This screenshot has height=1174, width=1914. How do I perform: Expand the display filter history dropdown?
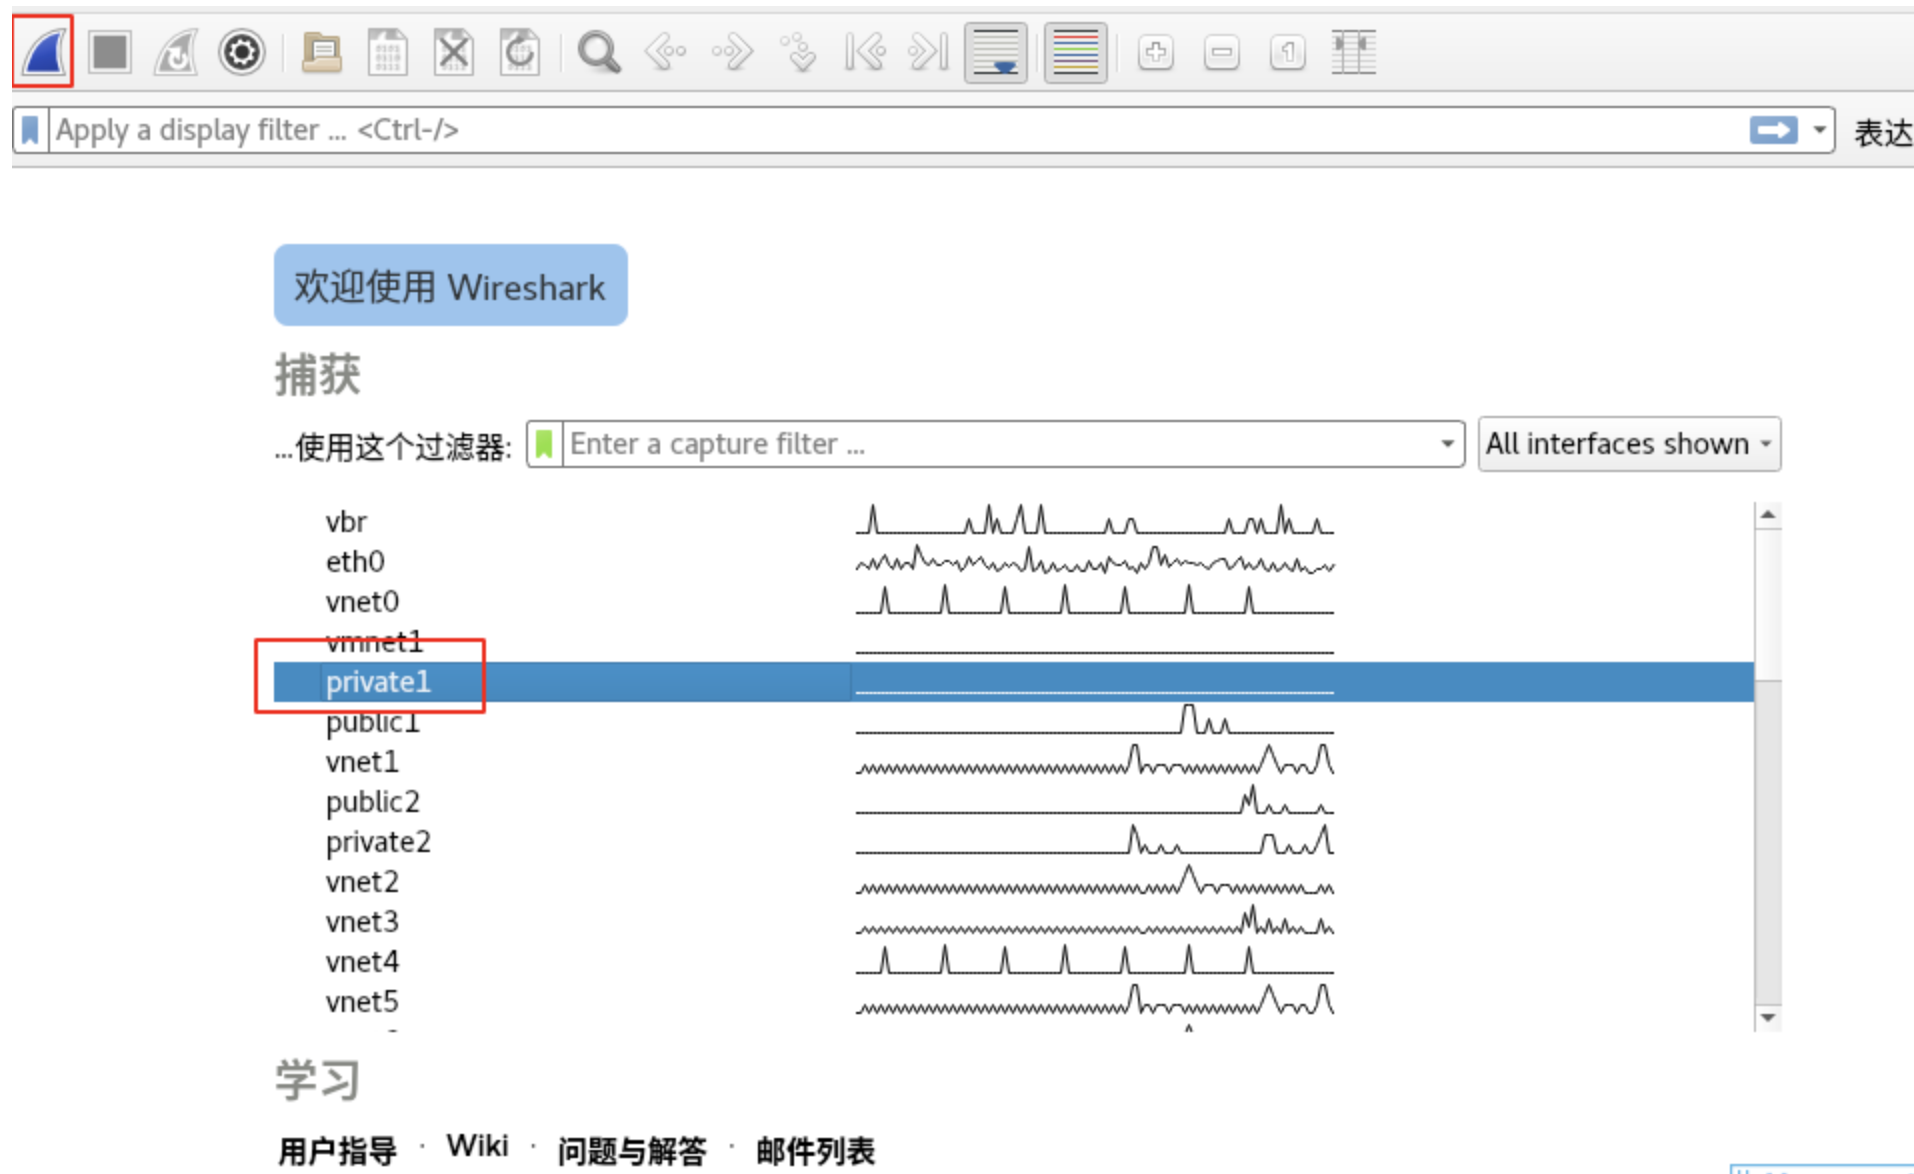click(1819, 130)
